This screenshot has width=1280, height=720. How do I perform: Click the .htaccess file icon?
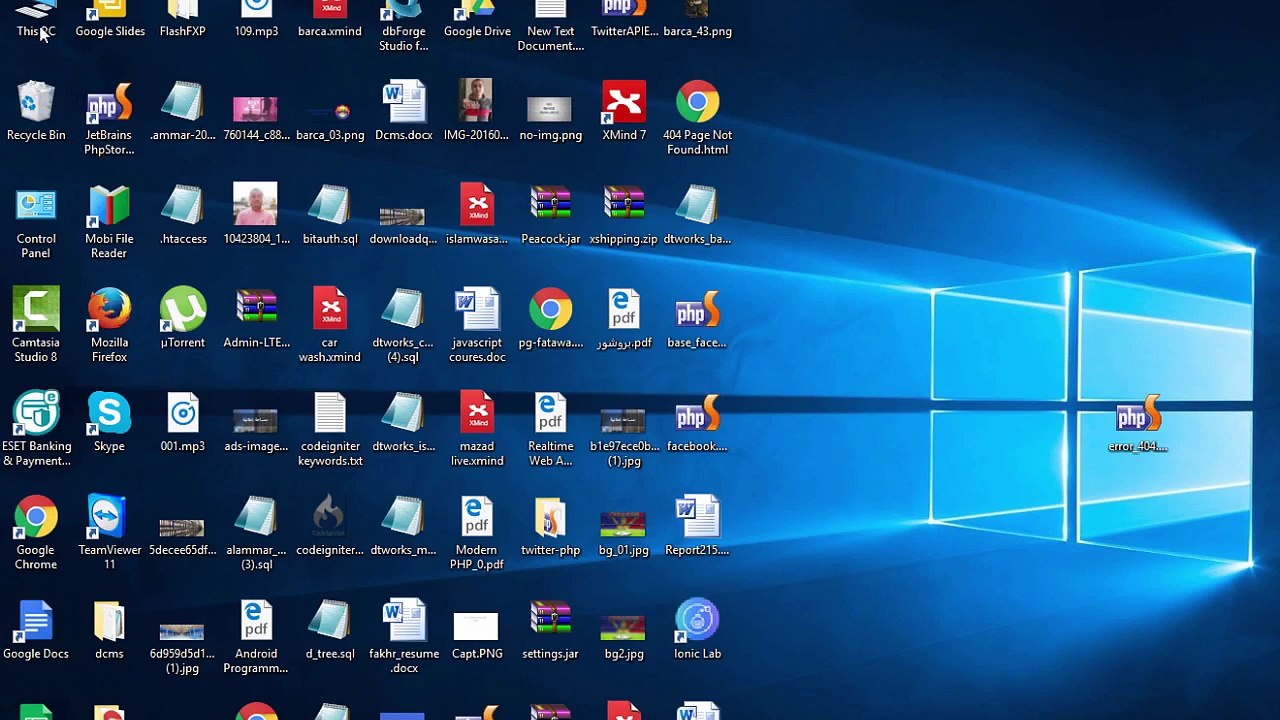(x=183, y=215)
